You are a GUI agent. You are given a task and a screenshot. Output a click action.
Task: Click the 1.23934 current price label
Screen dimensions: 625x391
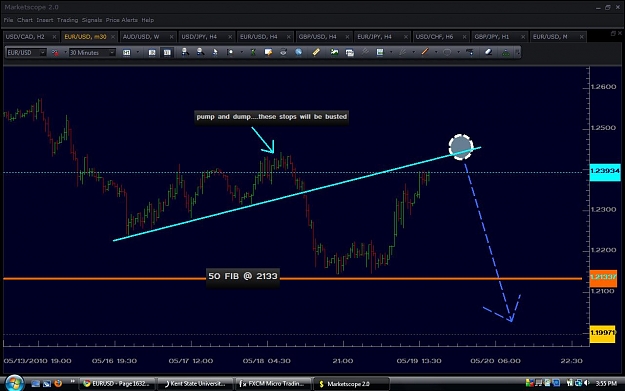point(605,171)
